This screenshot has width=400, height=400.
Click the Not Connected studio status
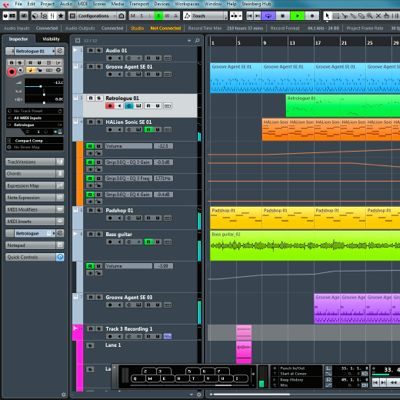coord(166,28)
